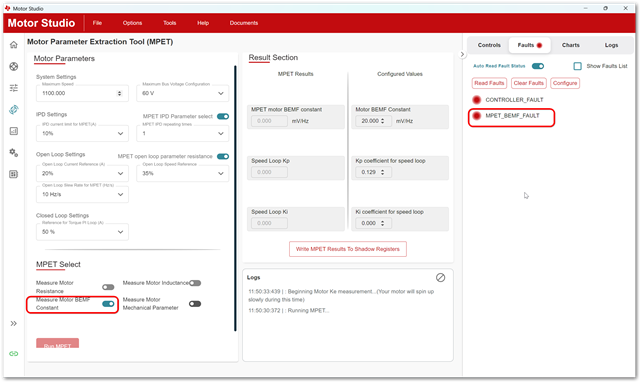Click the Speed Loop Ki result field
This screenshot has height=382, width=640.
pyautogui.click(x=269, y=223)
